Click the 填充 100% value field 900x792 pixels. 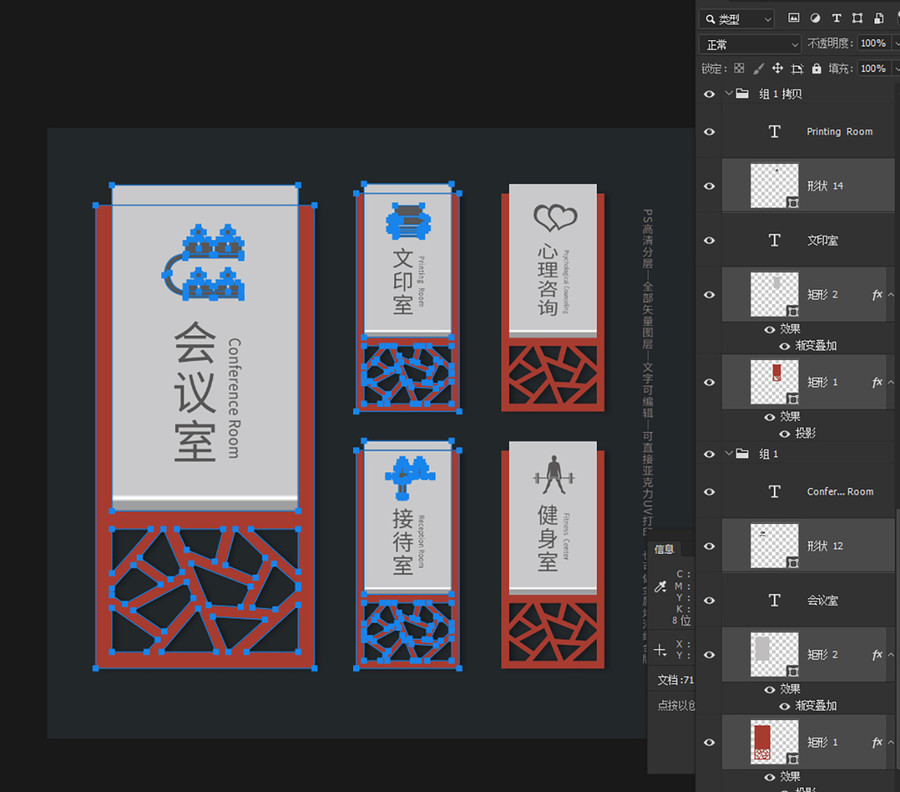click(873, 68)
